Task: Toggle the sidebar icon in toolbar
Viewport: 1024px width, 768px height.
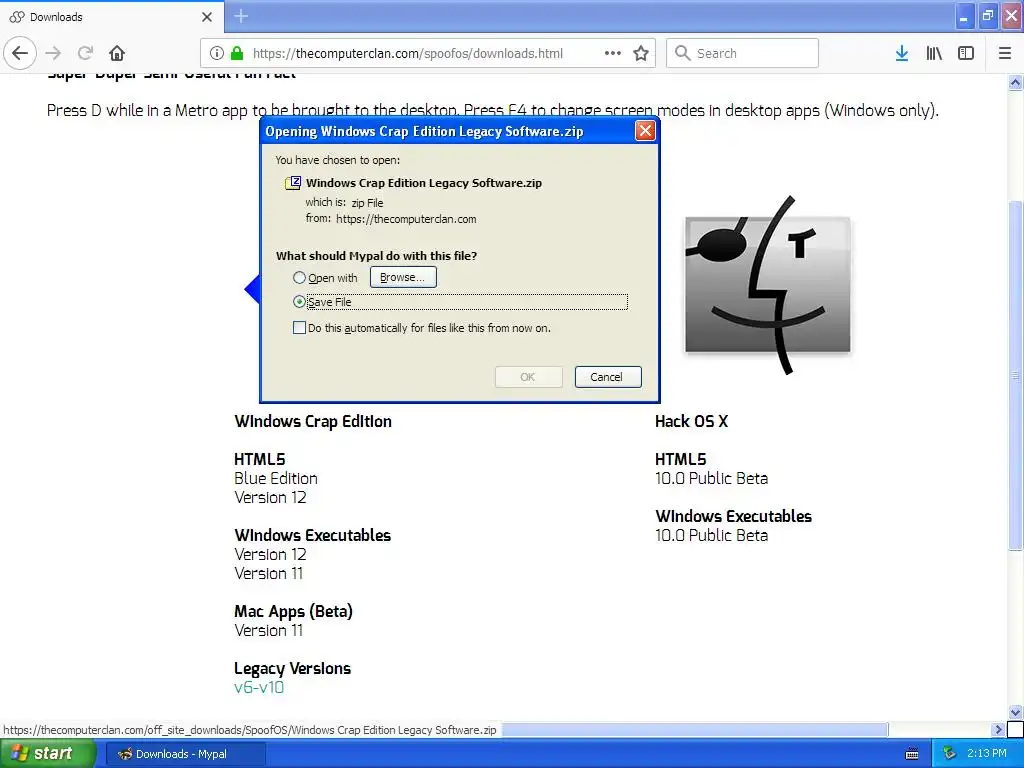Action: [966, 53]
